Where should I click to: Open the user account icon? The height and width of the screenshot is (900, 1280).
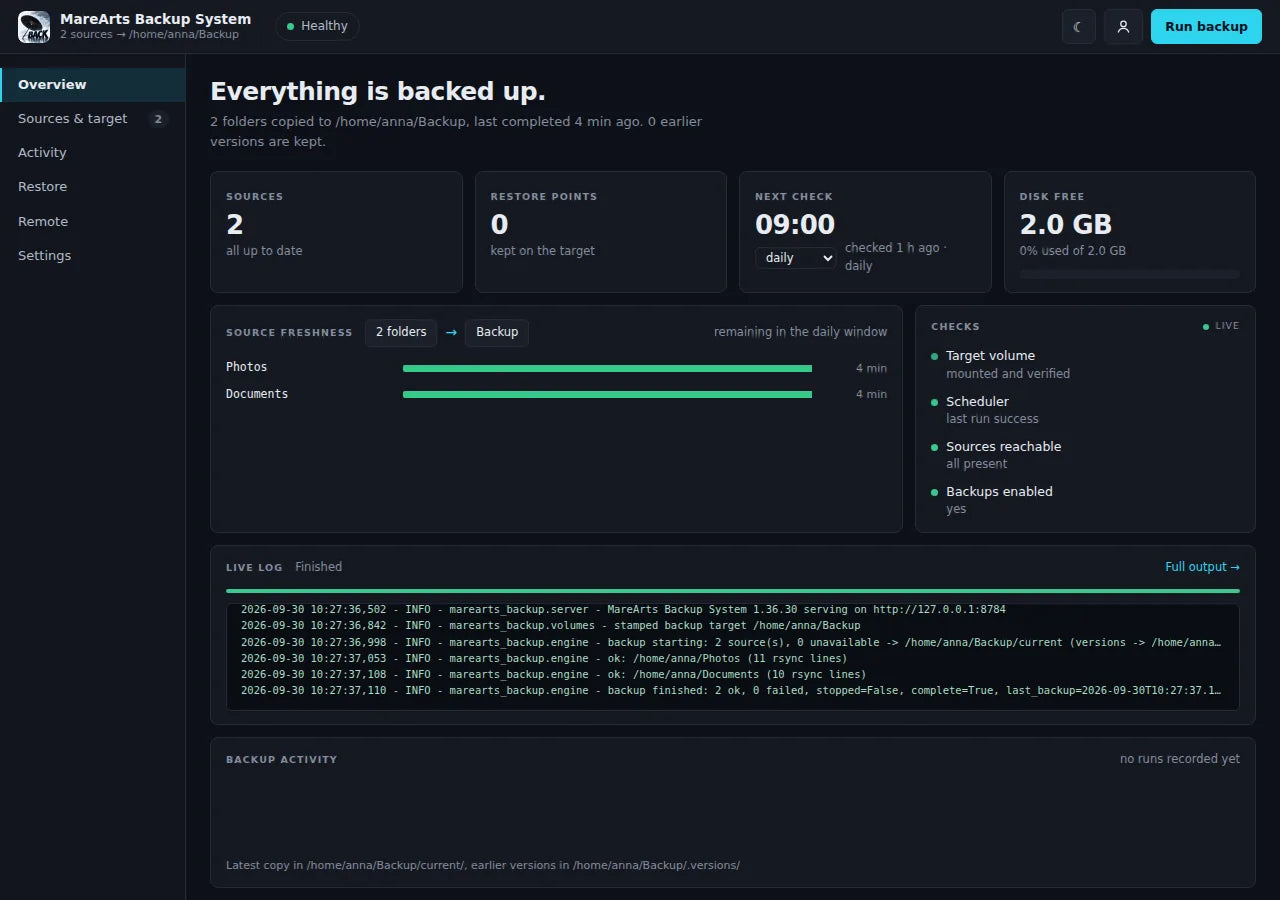(x=1123, y=27)
